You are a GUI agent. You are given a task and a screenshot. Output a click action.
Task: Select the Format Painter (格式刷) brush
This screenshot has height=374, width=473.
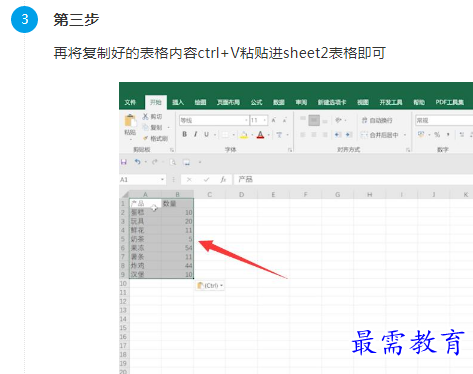tap(145, 138)
